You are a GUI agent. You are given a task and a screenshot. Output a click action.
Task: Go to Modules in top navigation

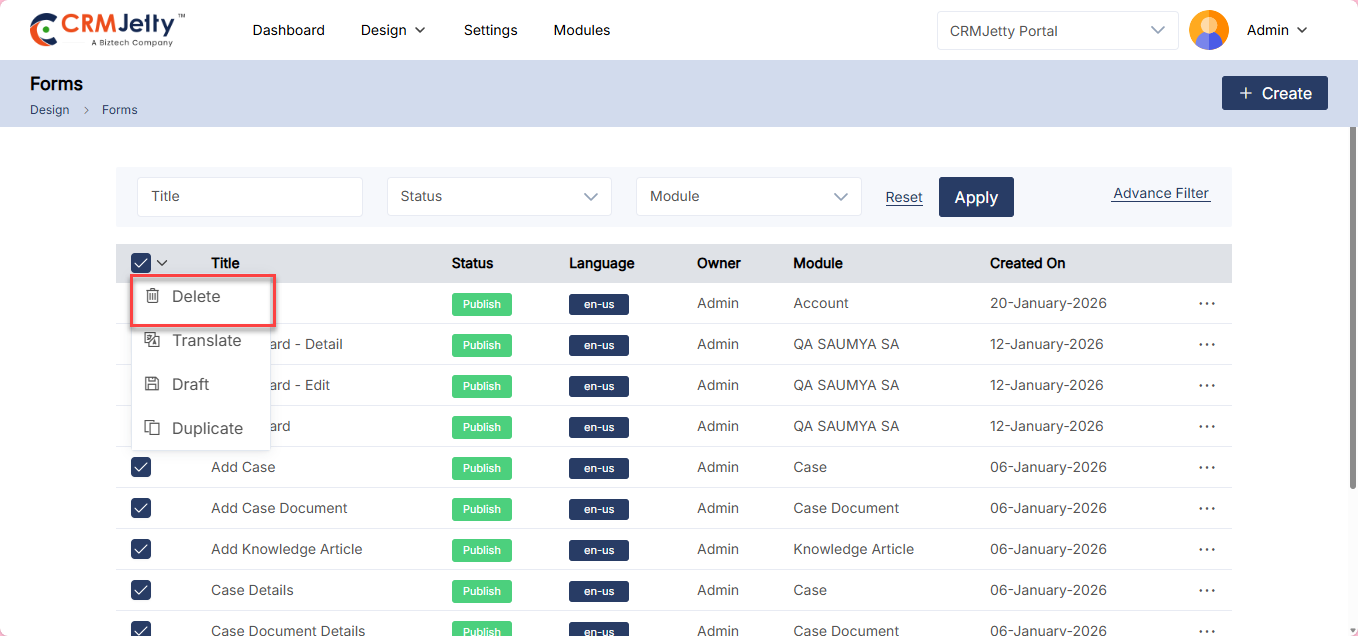pyautogui.click(x=582, y=30)
